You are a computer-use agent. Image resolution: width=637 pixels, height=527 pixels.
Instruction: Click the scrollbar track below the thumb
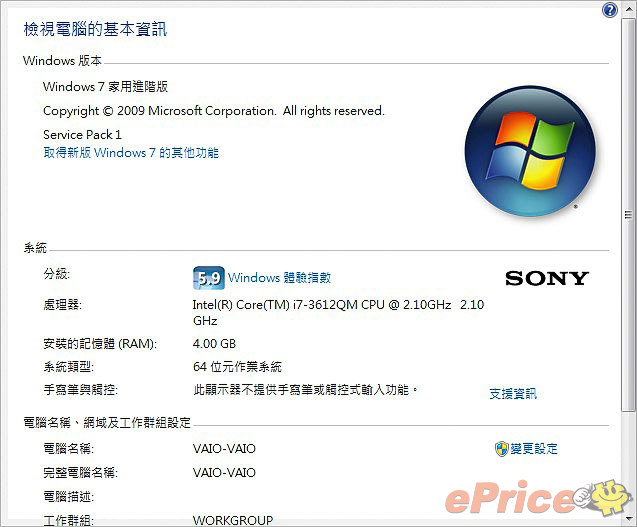(628, 462)
